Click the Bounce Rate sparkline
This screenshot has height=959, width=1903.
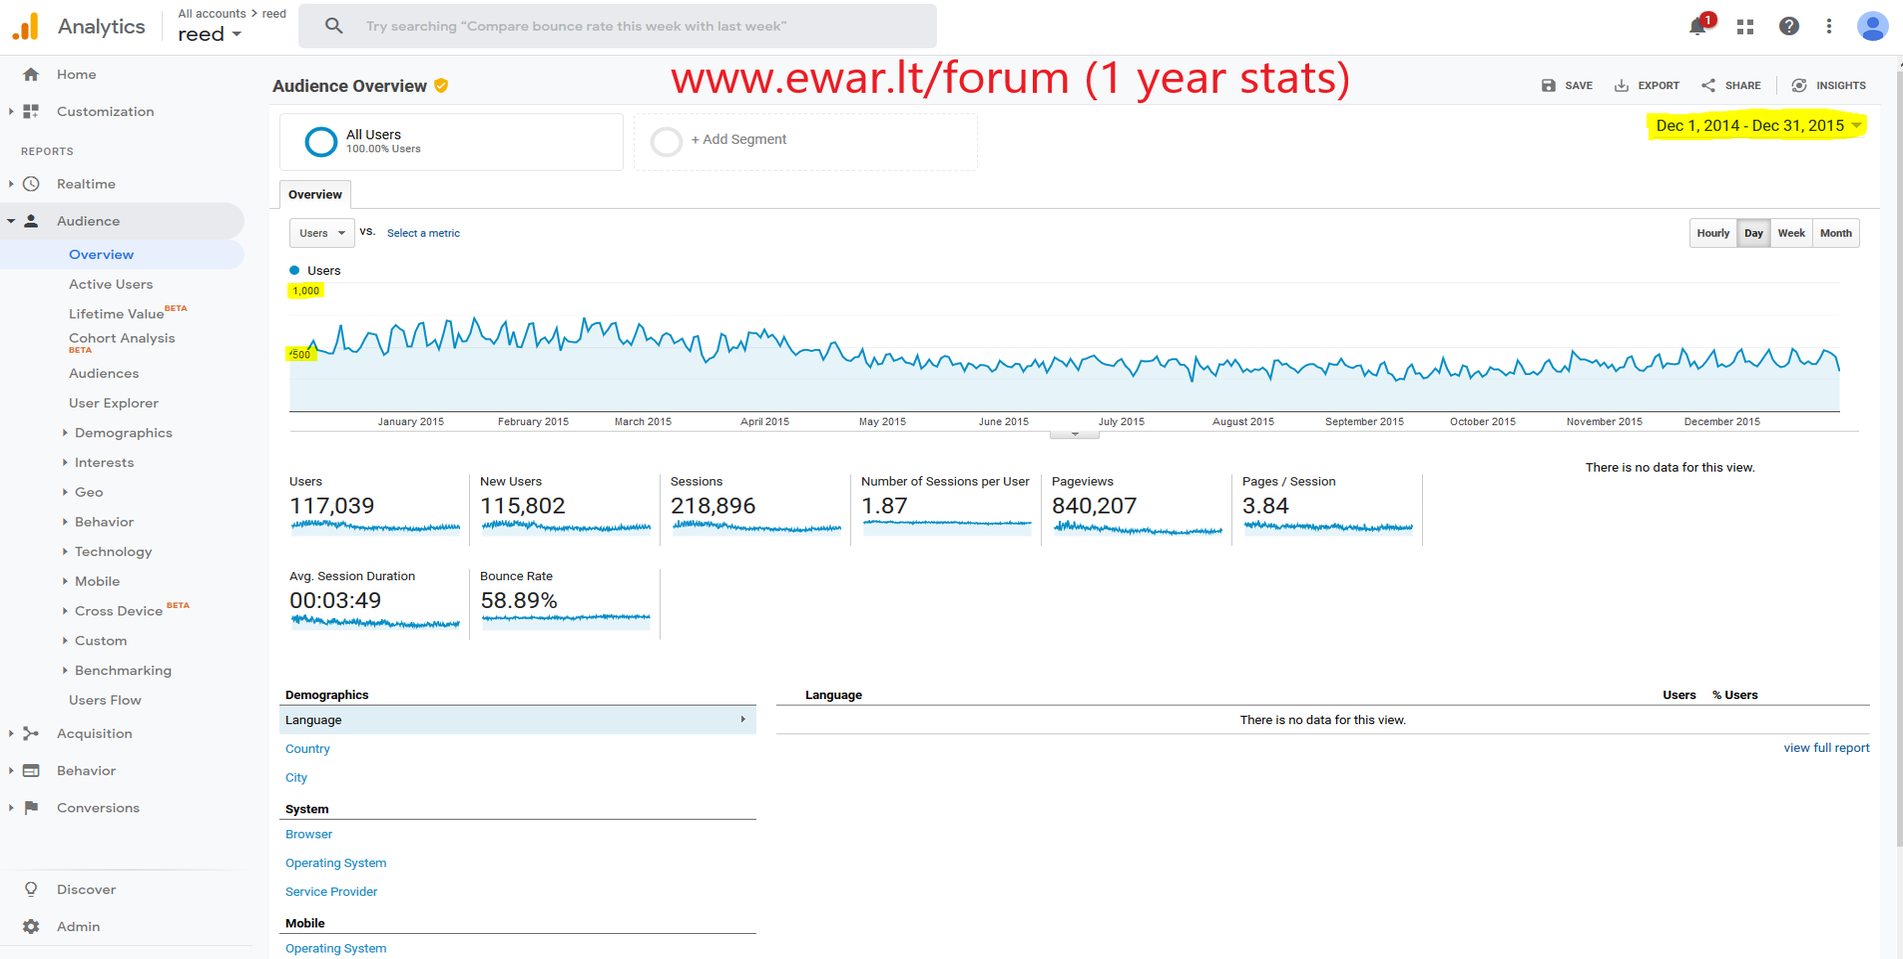pos(565,620)
